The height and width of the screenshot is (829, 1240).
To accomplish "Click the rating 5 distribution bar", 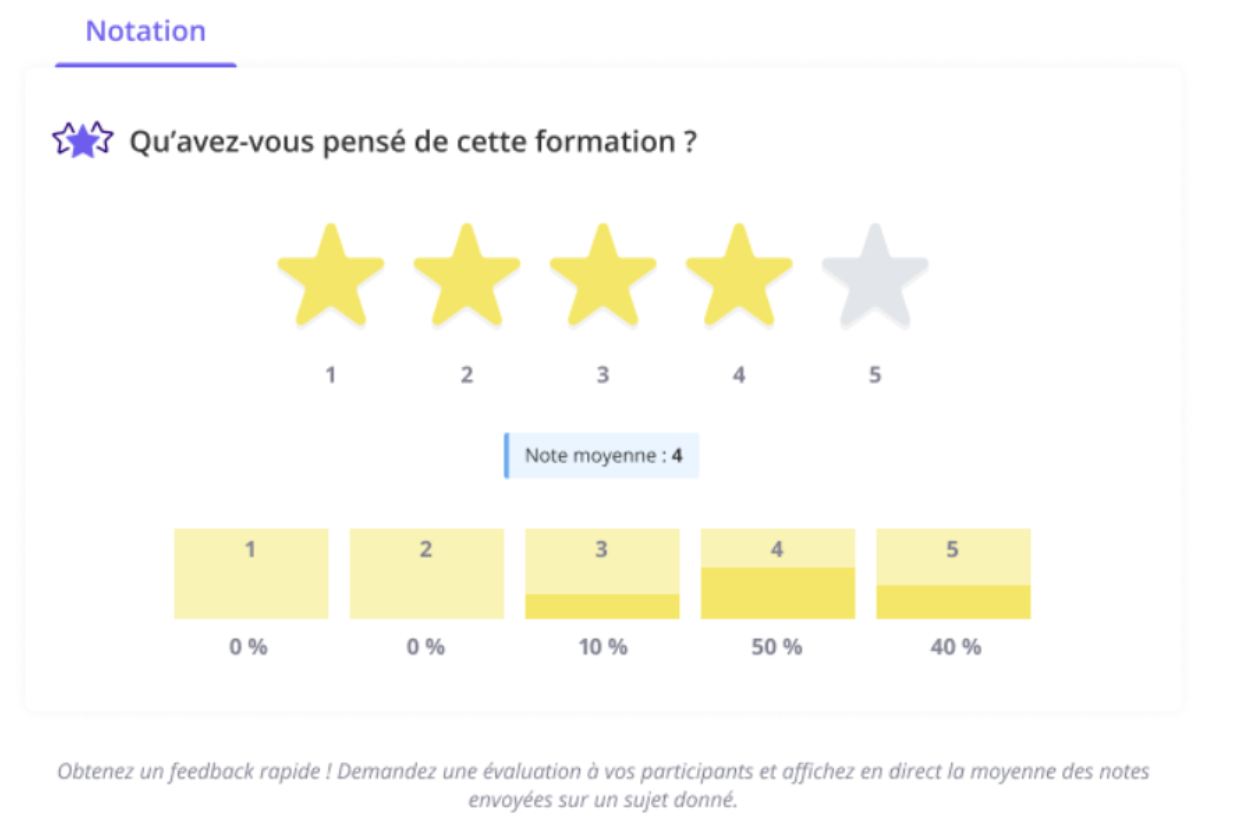I will (x=953, y=574).
